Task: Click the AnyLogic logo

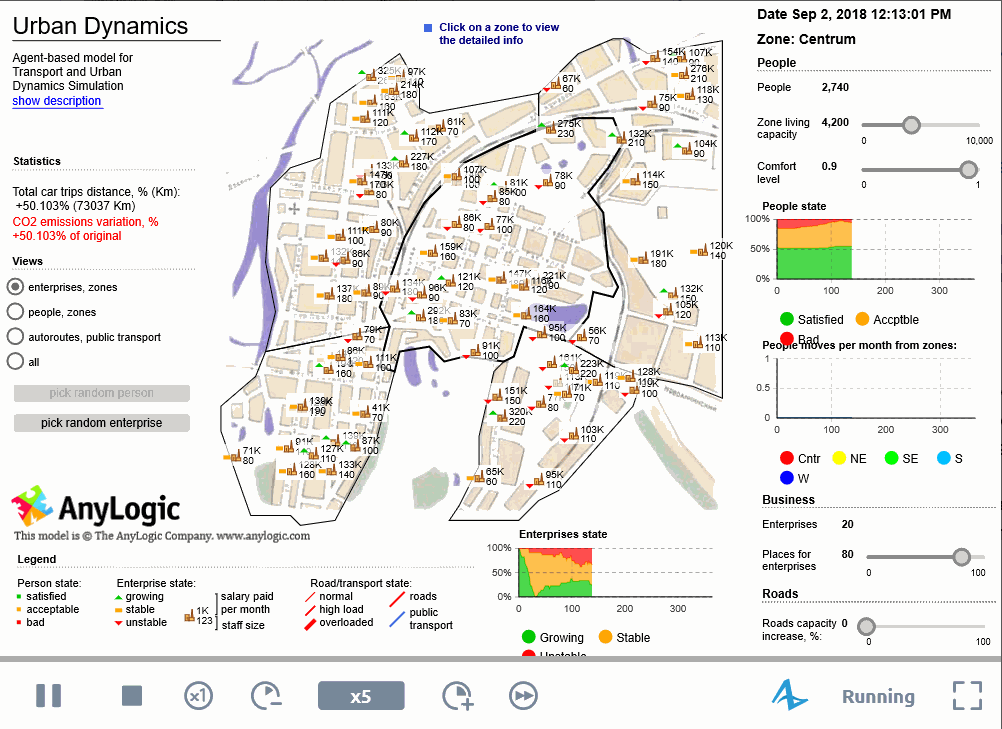Action: coord(96,508)
